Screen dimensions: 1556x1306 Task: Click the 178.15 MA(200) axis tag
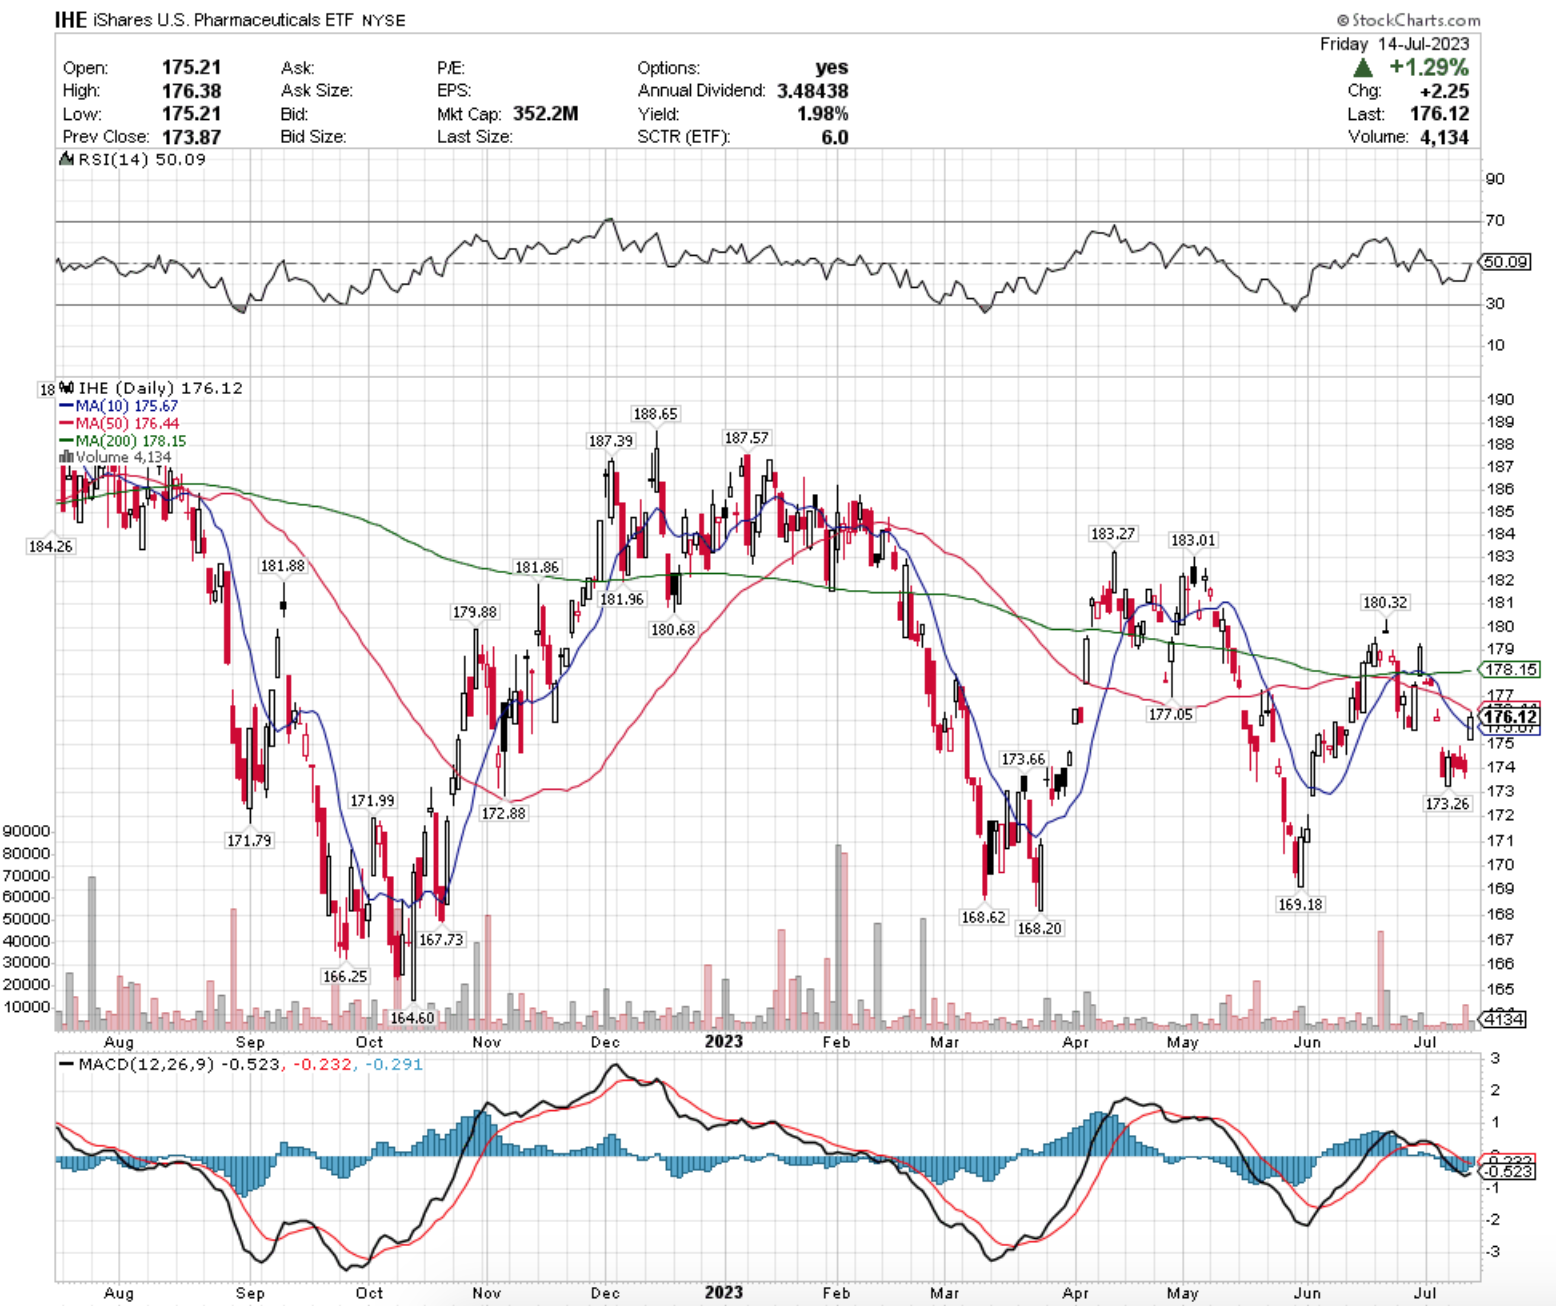pyautogui.click(x=1511, y=669)
